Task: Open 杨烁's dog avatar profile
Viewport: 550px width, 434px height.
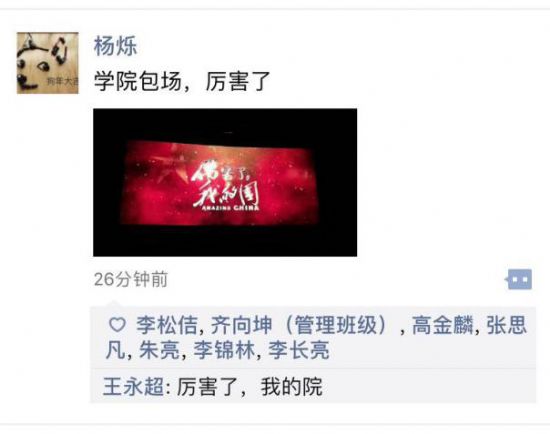Action: tap(47, 63)
